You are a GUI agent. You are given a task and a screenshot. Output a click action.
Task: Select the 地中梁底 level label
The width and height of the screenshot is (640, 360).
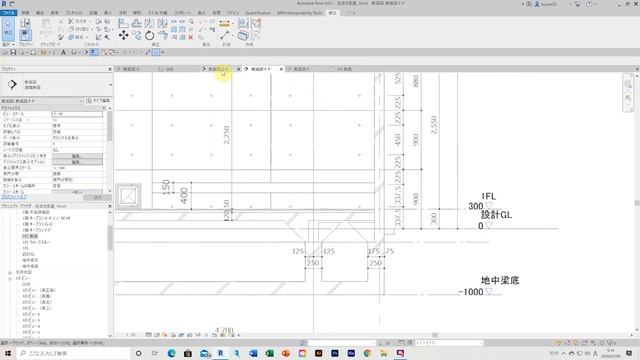tap(500, 280)
